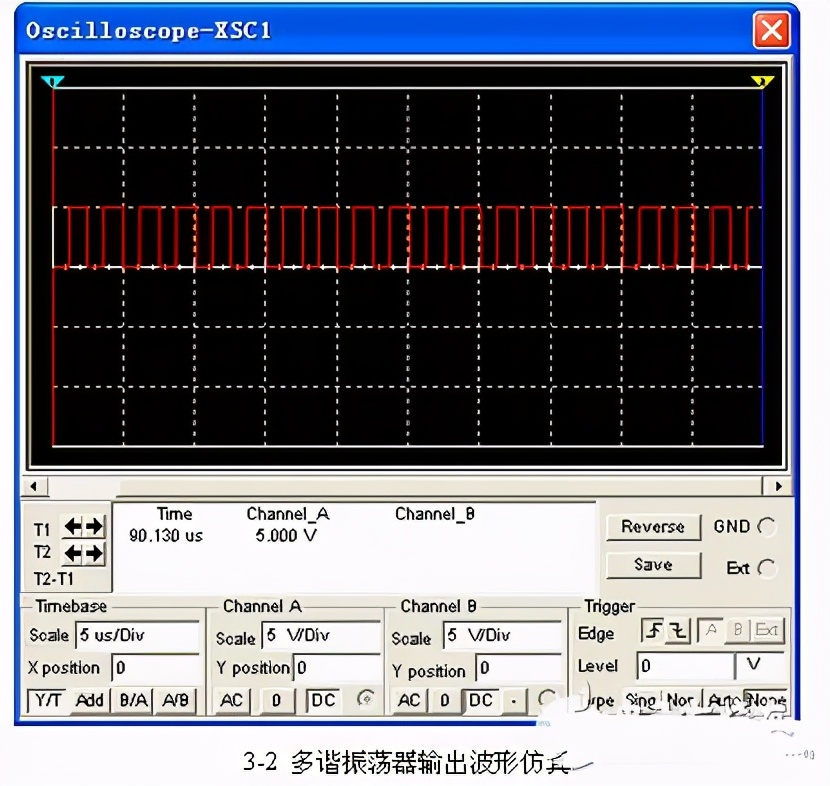The image size is (830, 786).
Task: Enable AC coupling on Channel A
Action: (231, 700)
